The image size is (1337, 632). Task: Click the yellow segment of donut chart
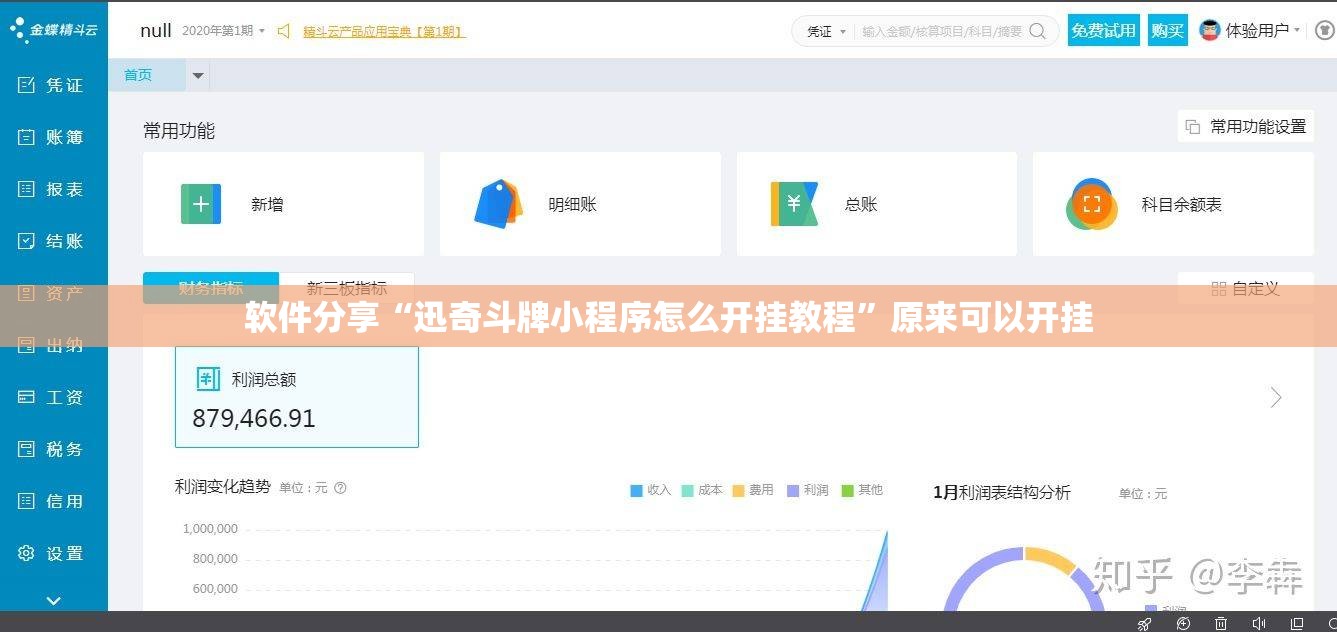[x=1051, y=561]
